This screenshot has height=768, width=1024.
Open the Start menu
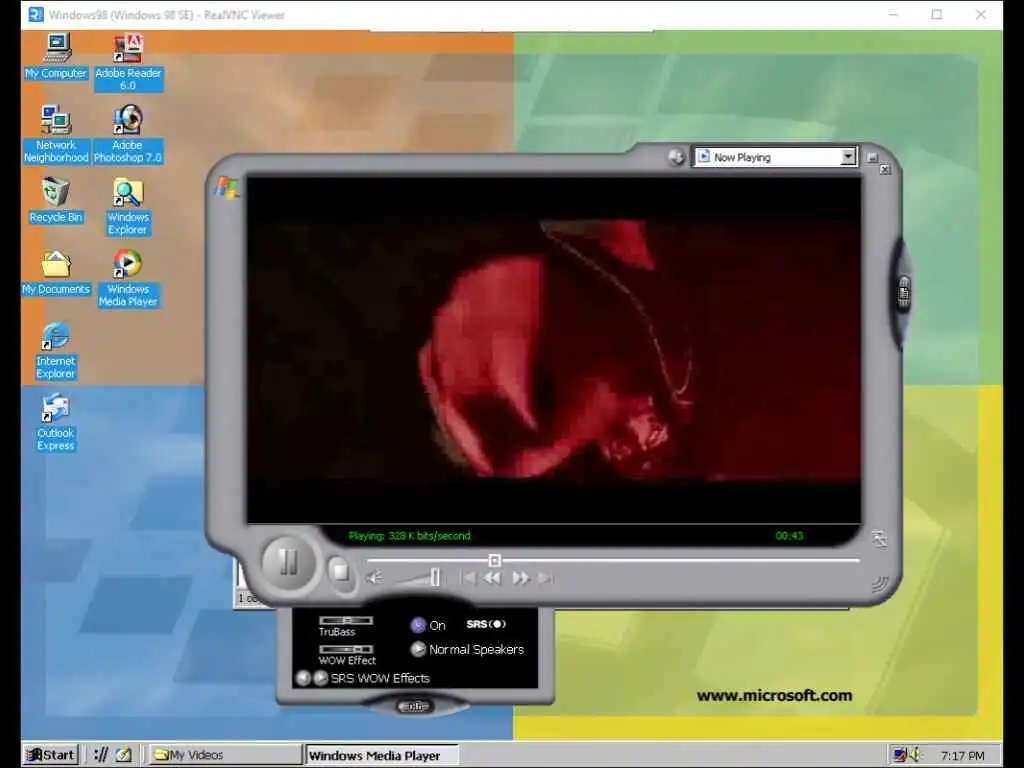51,755
